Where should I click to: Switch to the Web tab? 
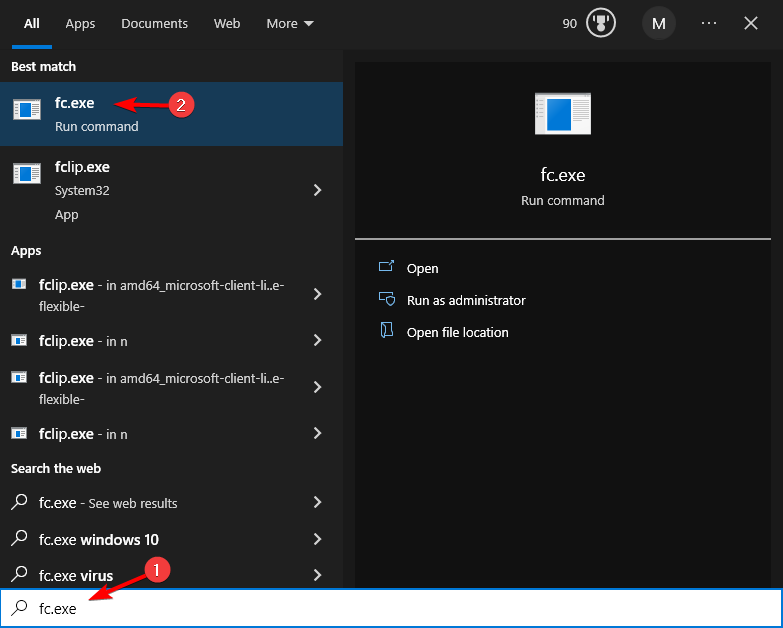tap(227, 23)
